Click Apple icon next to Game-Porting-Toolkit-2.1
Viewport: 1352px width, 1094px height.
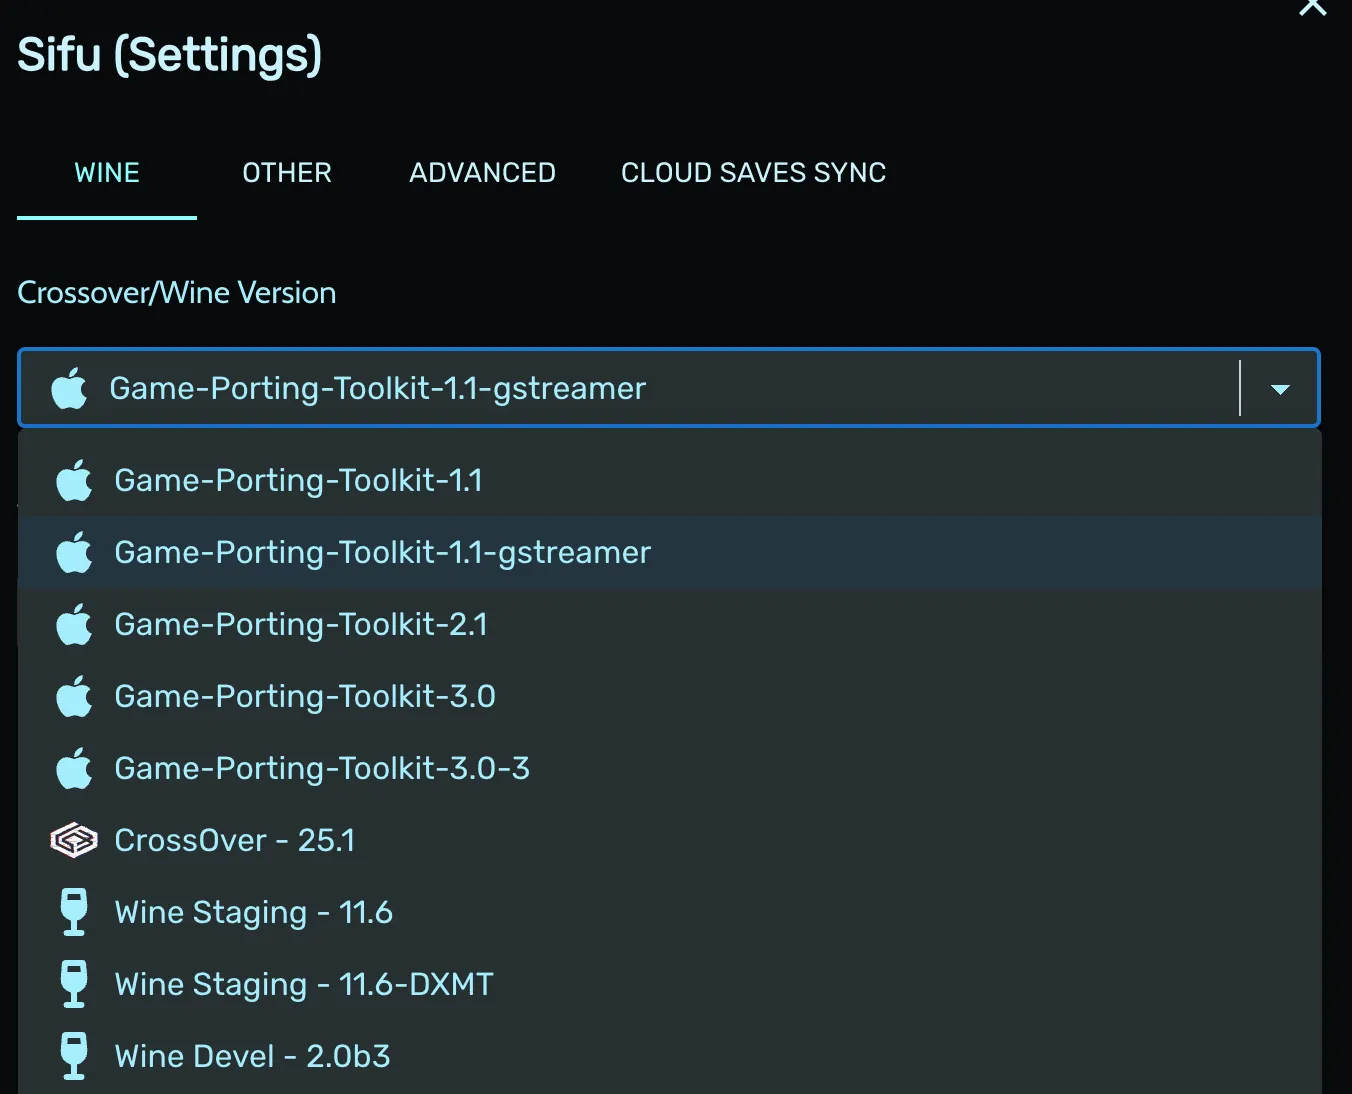(x=74, y=625)
